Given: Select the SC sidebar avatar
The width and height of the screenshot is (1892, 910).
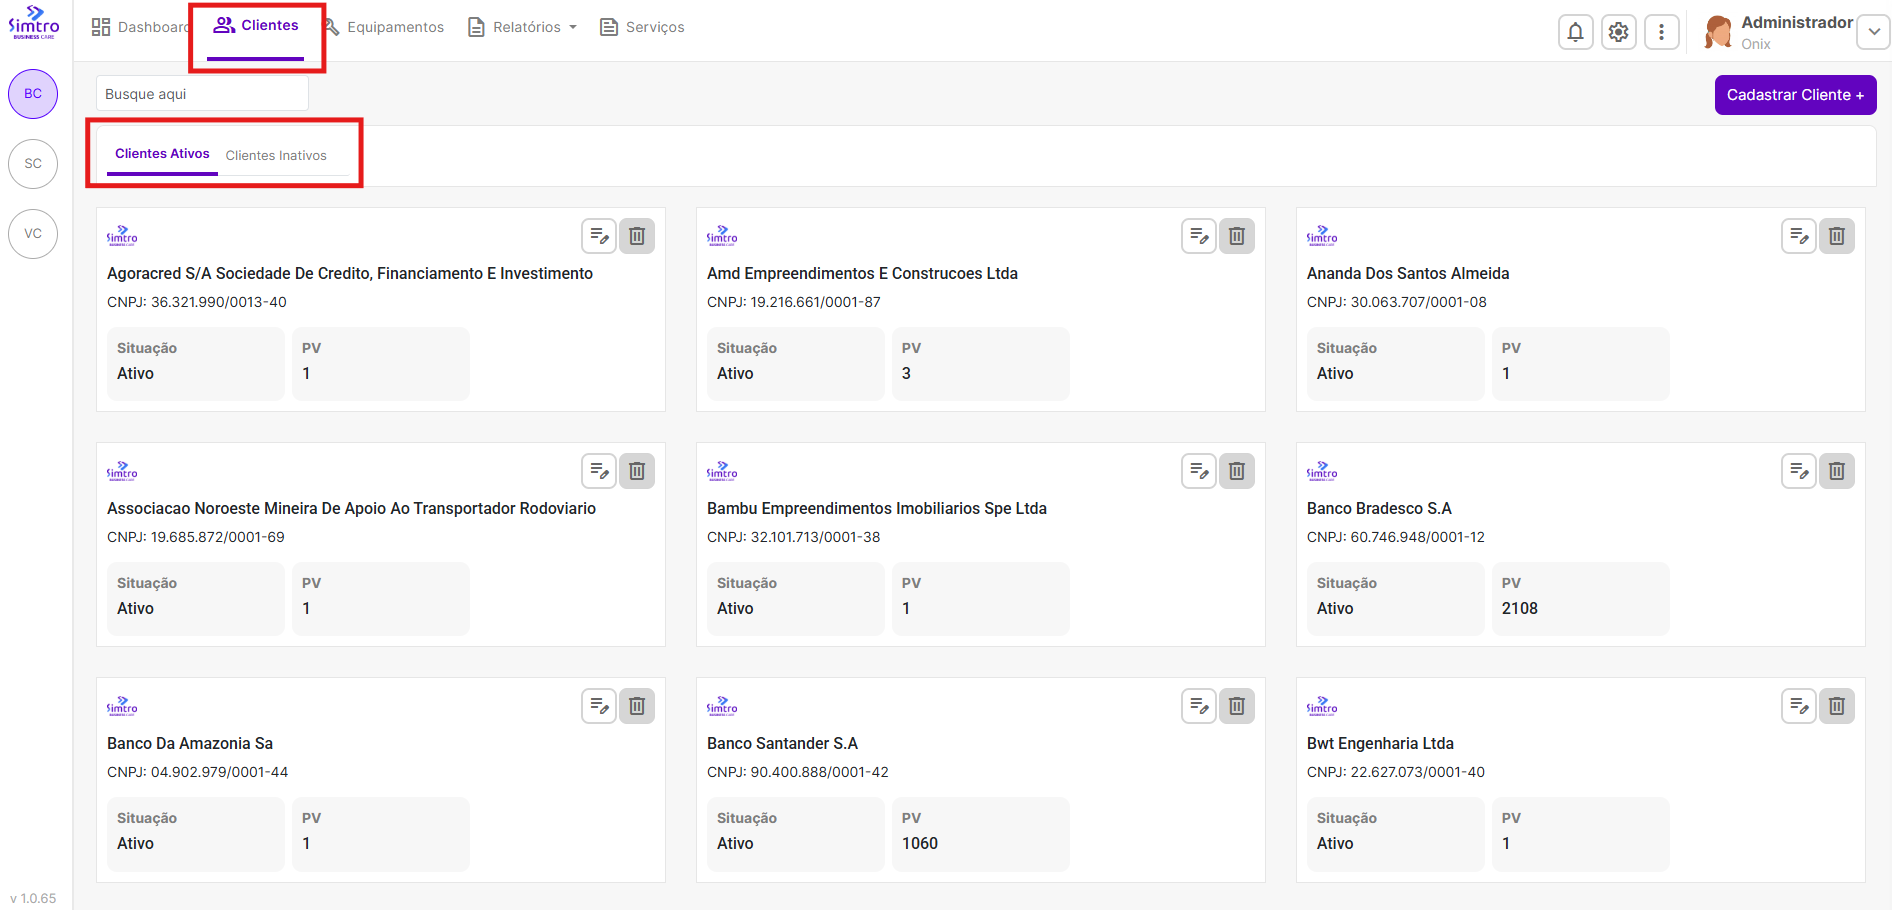Looking at the screenshot, I should point(33,164).
